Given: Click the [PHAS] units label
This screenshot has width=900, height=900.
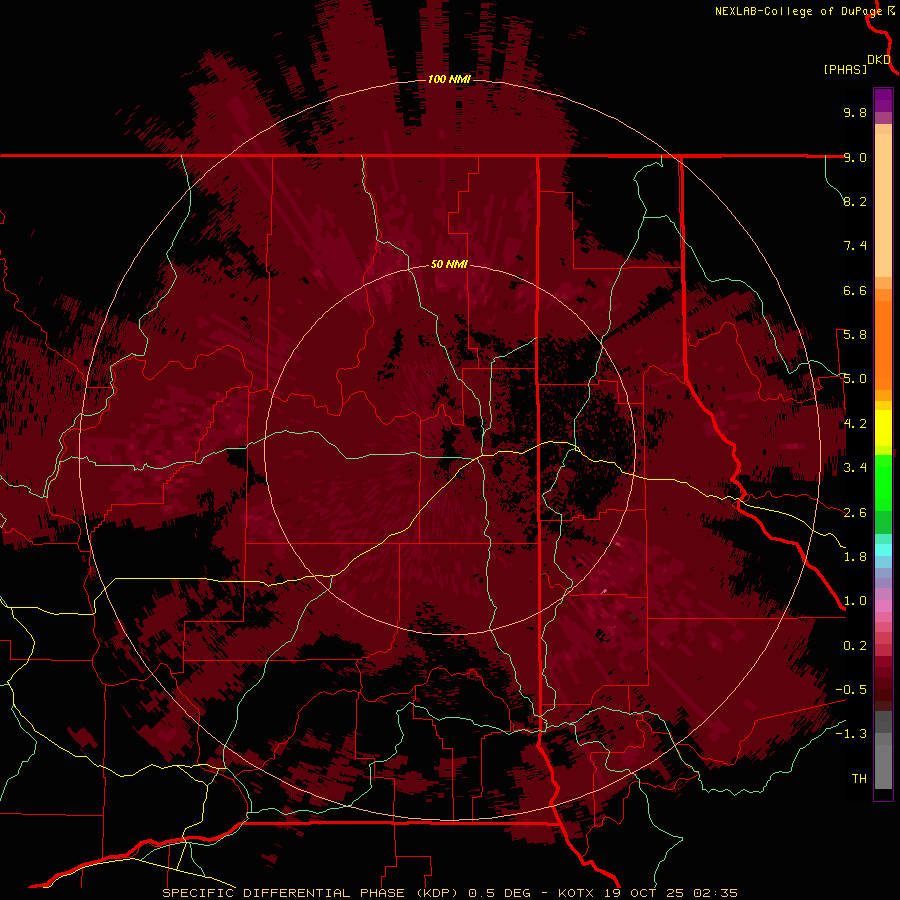Looking at the screenshot, I should tap(845, 69).
